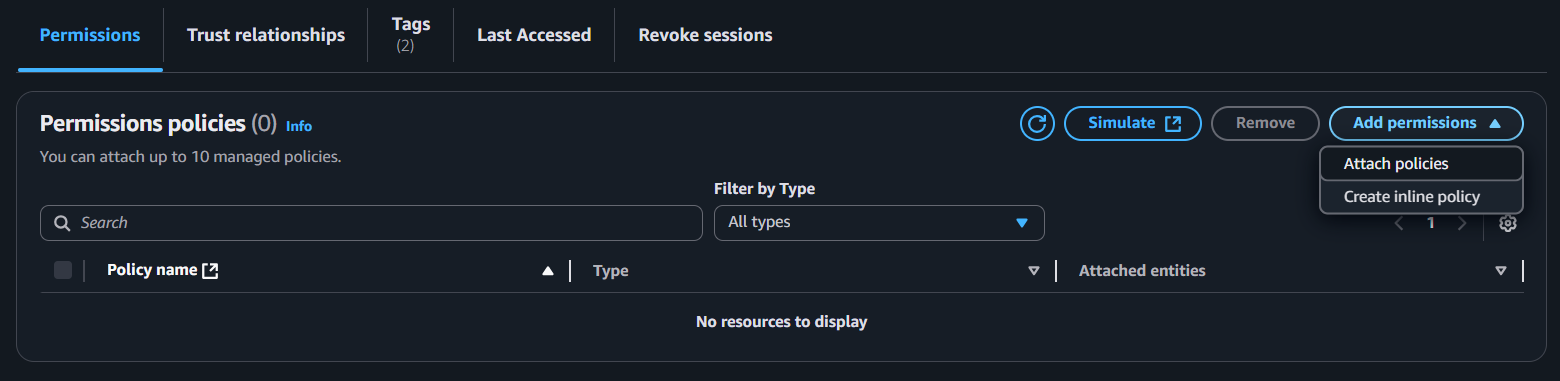This screenshot has height=381, width=1560.
Task: Sort by Attached entities column arrow
Action: pos(1500,271)
